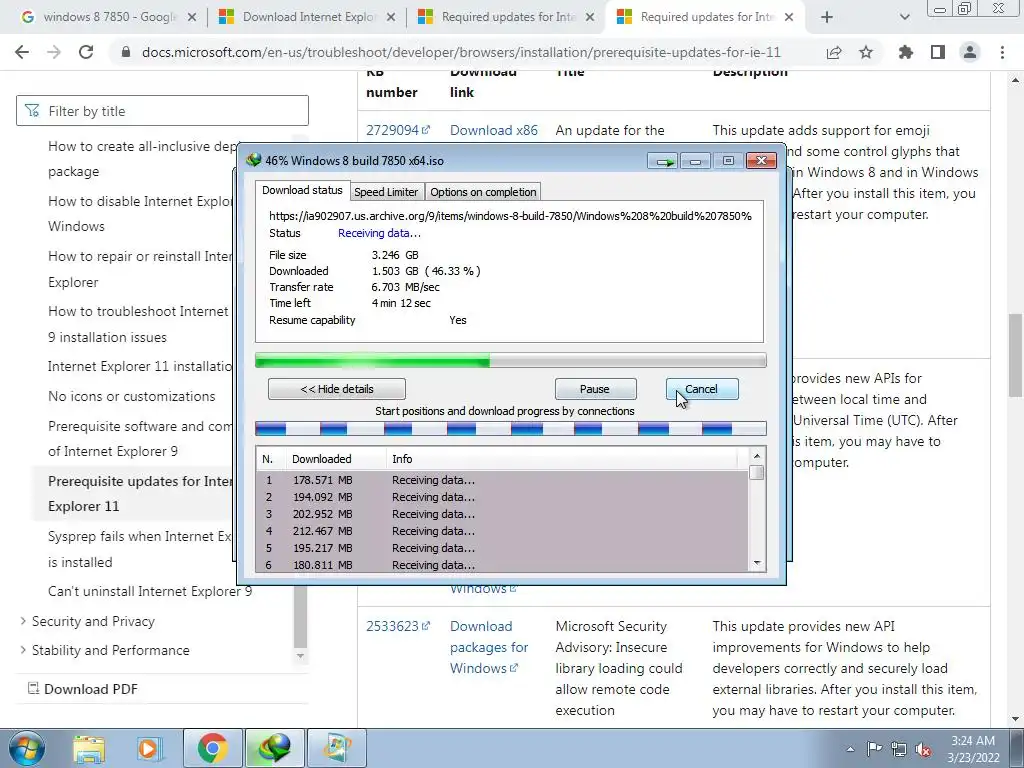The width and height of the screenshot is (1024, 768).
Task: Click the page's vertical scrollbar thumb
Action: (x=1015, y=354)
